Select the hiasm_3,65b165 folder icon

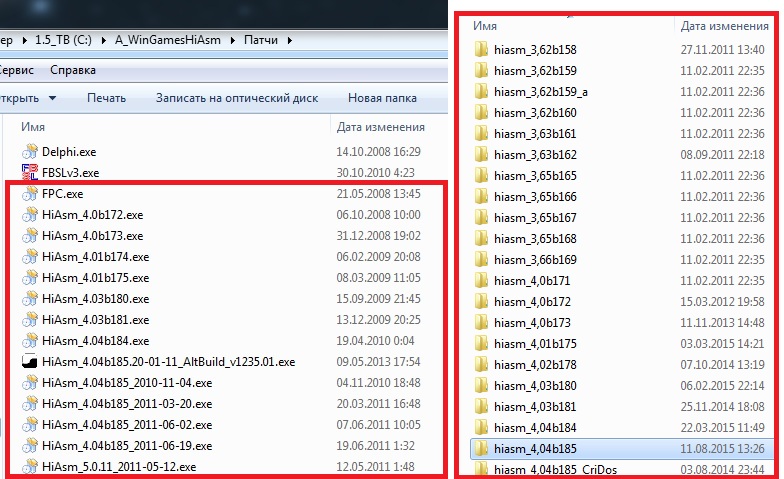[481, 175]
